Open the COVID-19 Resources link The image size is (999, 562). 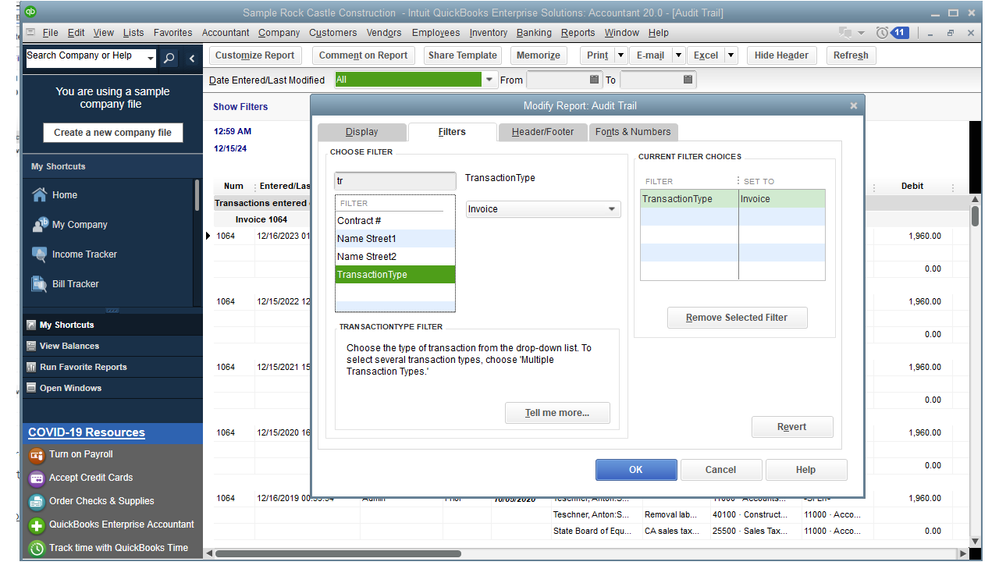(x=87, y=433)
